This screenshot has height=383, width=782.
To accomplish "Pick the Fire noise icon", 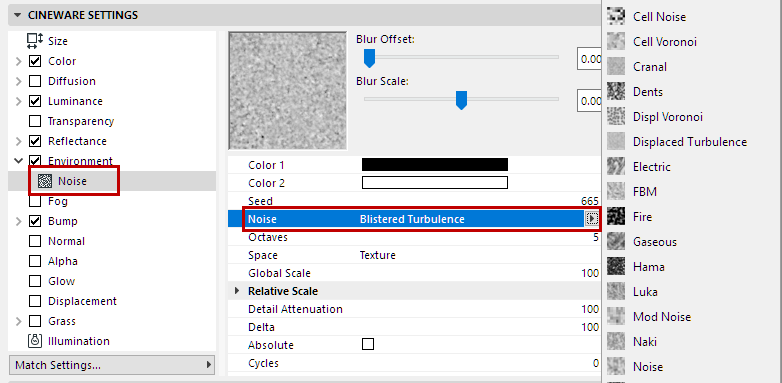I will pyautogui.click(x=616, y=216).
